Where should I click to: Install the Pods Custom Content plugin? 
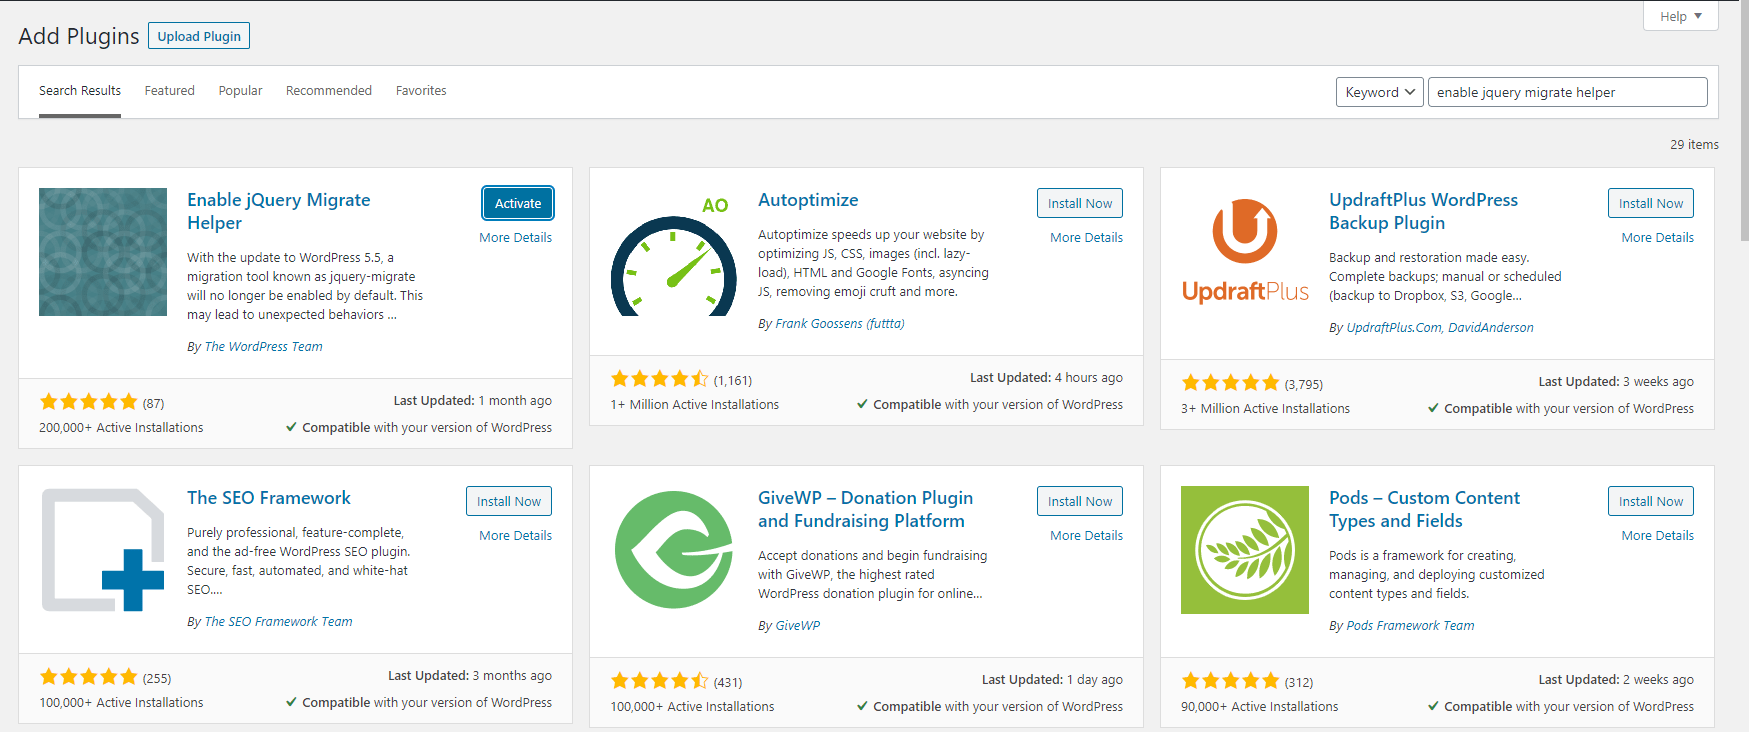[1650, 501]
